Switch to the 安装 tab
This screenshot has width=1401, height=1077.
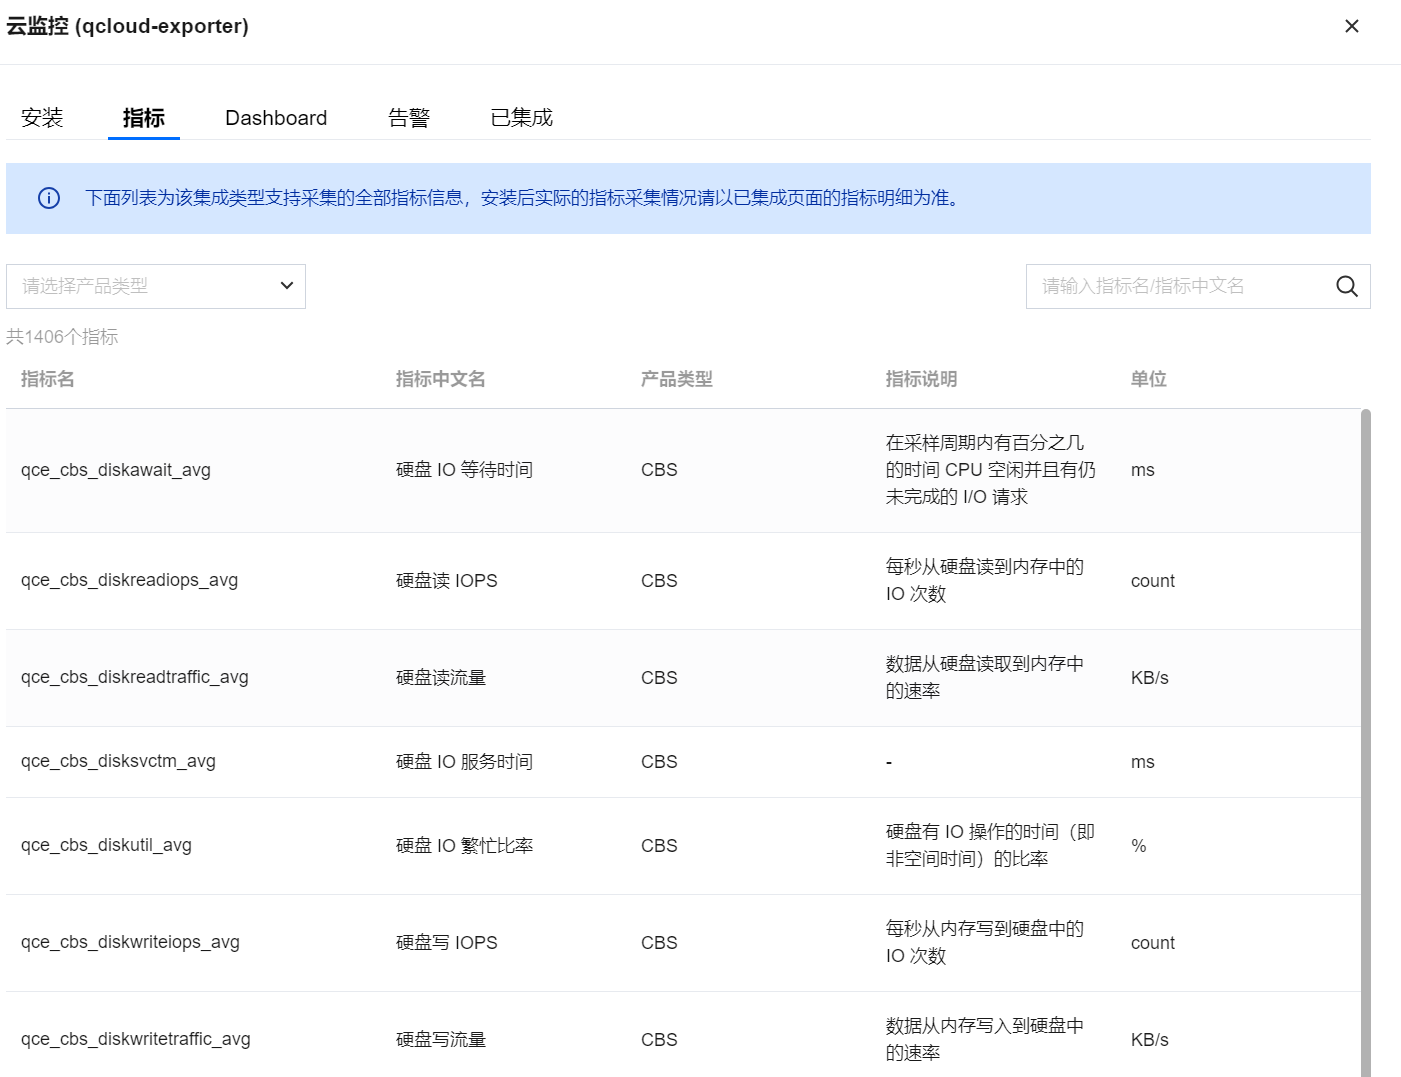(x=42, y=118)
